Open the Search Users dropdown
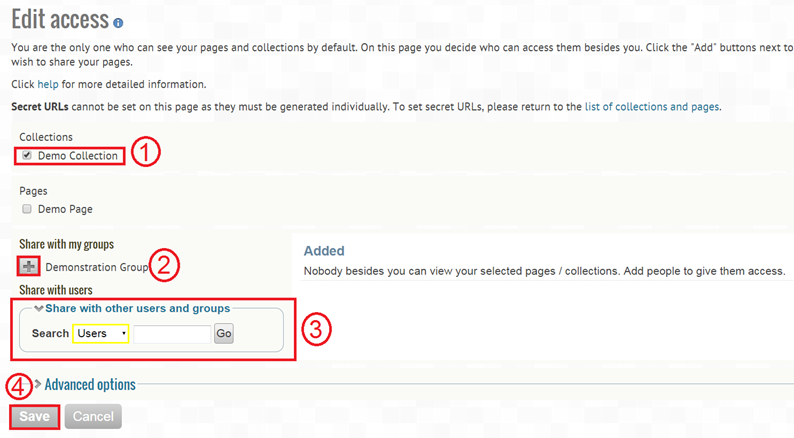Image resolution: width=794 pixels, height=438 pixels. [101, 333]
